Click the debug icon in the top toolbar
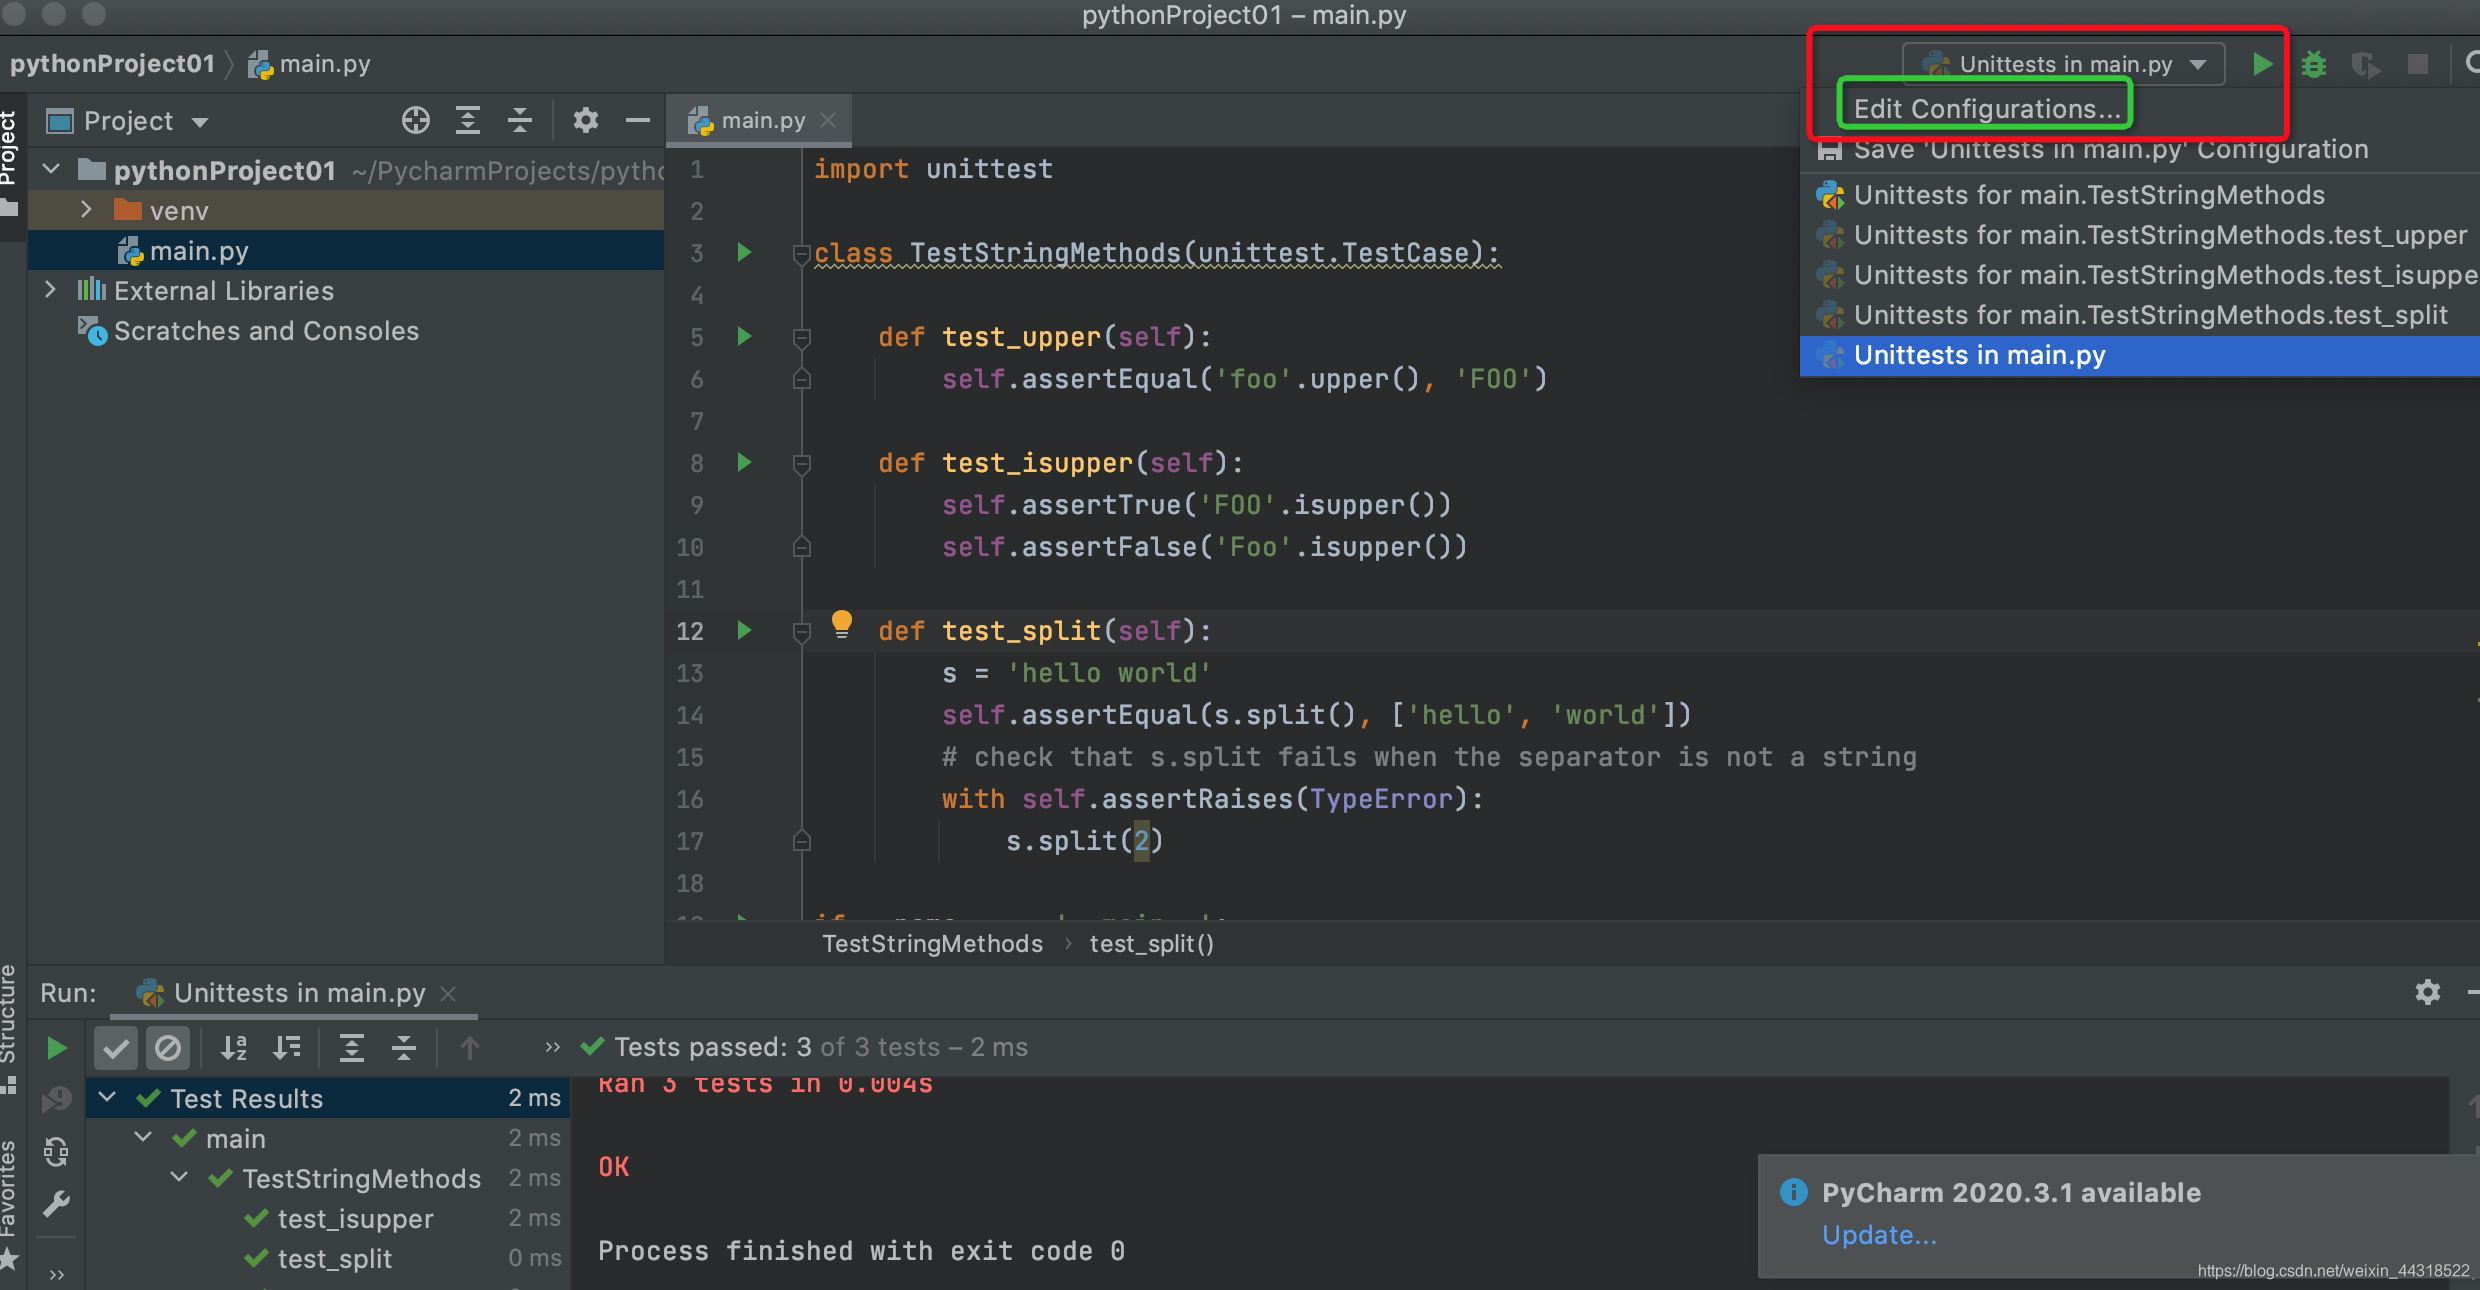Viewport: 2480px width, 1290px height. (x=2314, y=63)
